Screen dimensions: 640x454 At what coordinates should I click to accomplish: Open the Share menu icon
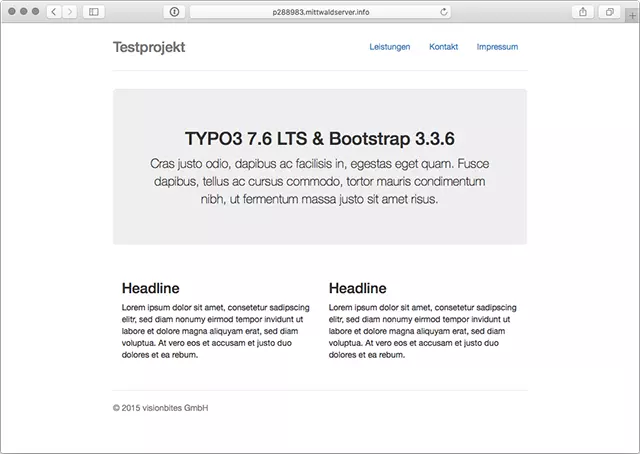583,12
